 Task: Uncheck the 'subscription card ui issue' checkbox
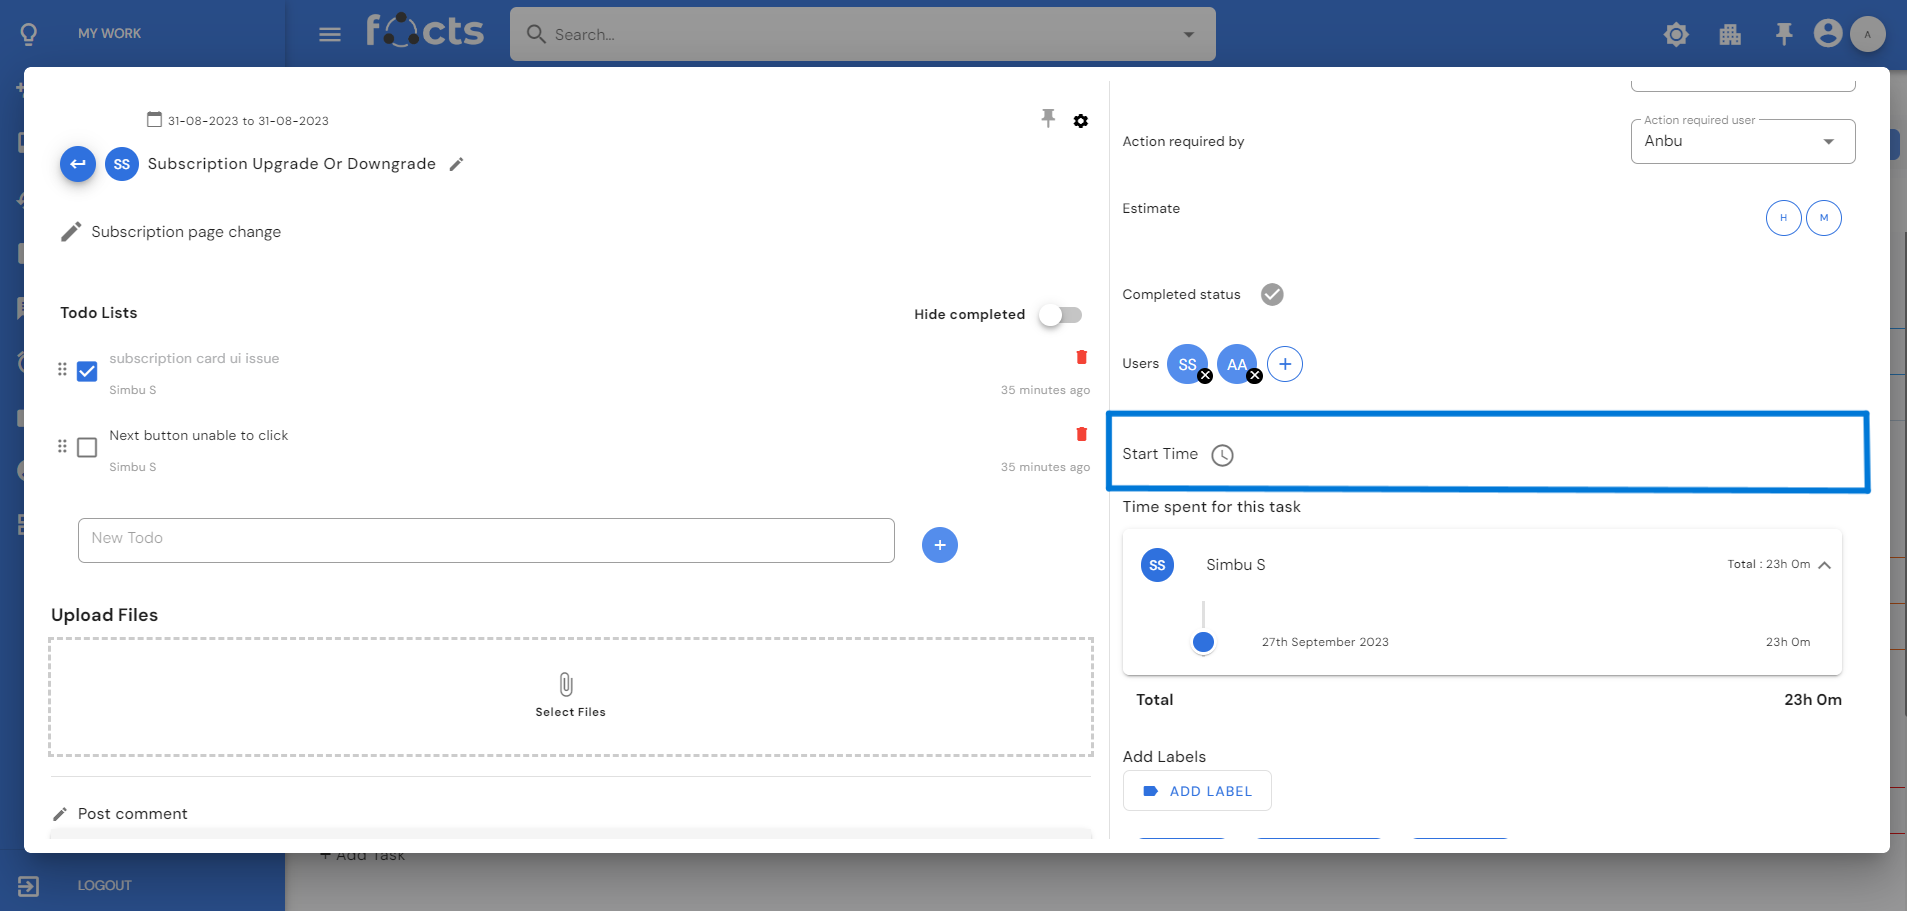coord(87,371)
